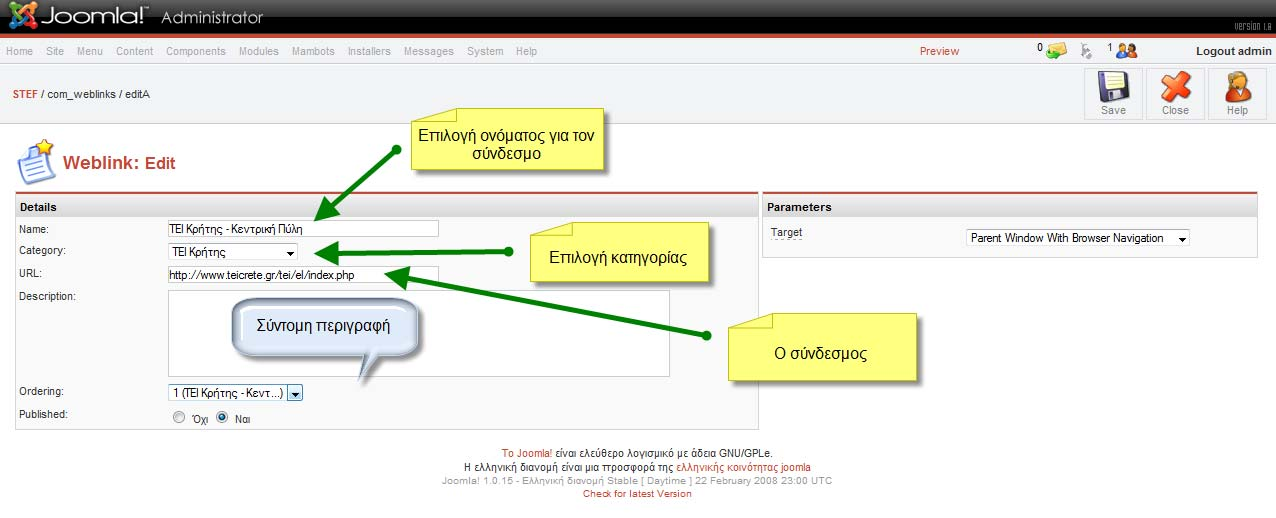Screen dimensions: 1276x518
Task: Open the Menu menu item
Action: pos(90,51)
